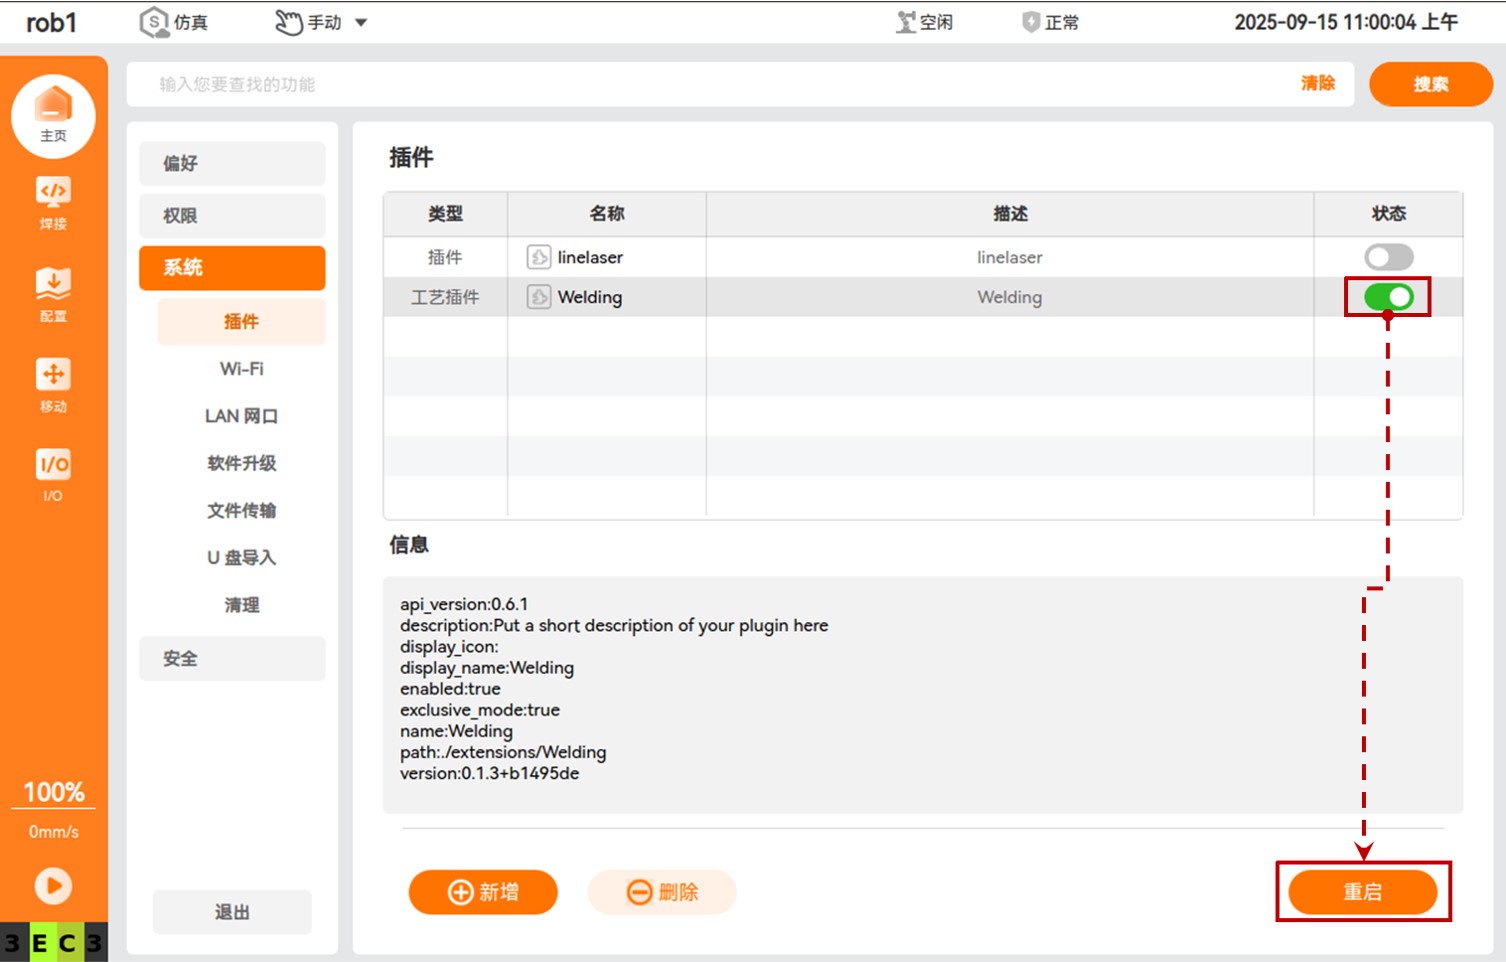Disable the Welding plugin toggle
The width and height of the screenshot is (1506, 962).
click(1388, 297)
